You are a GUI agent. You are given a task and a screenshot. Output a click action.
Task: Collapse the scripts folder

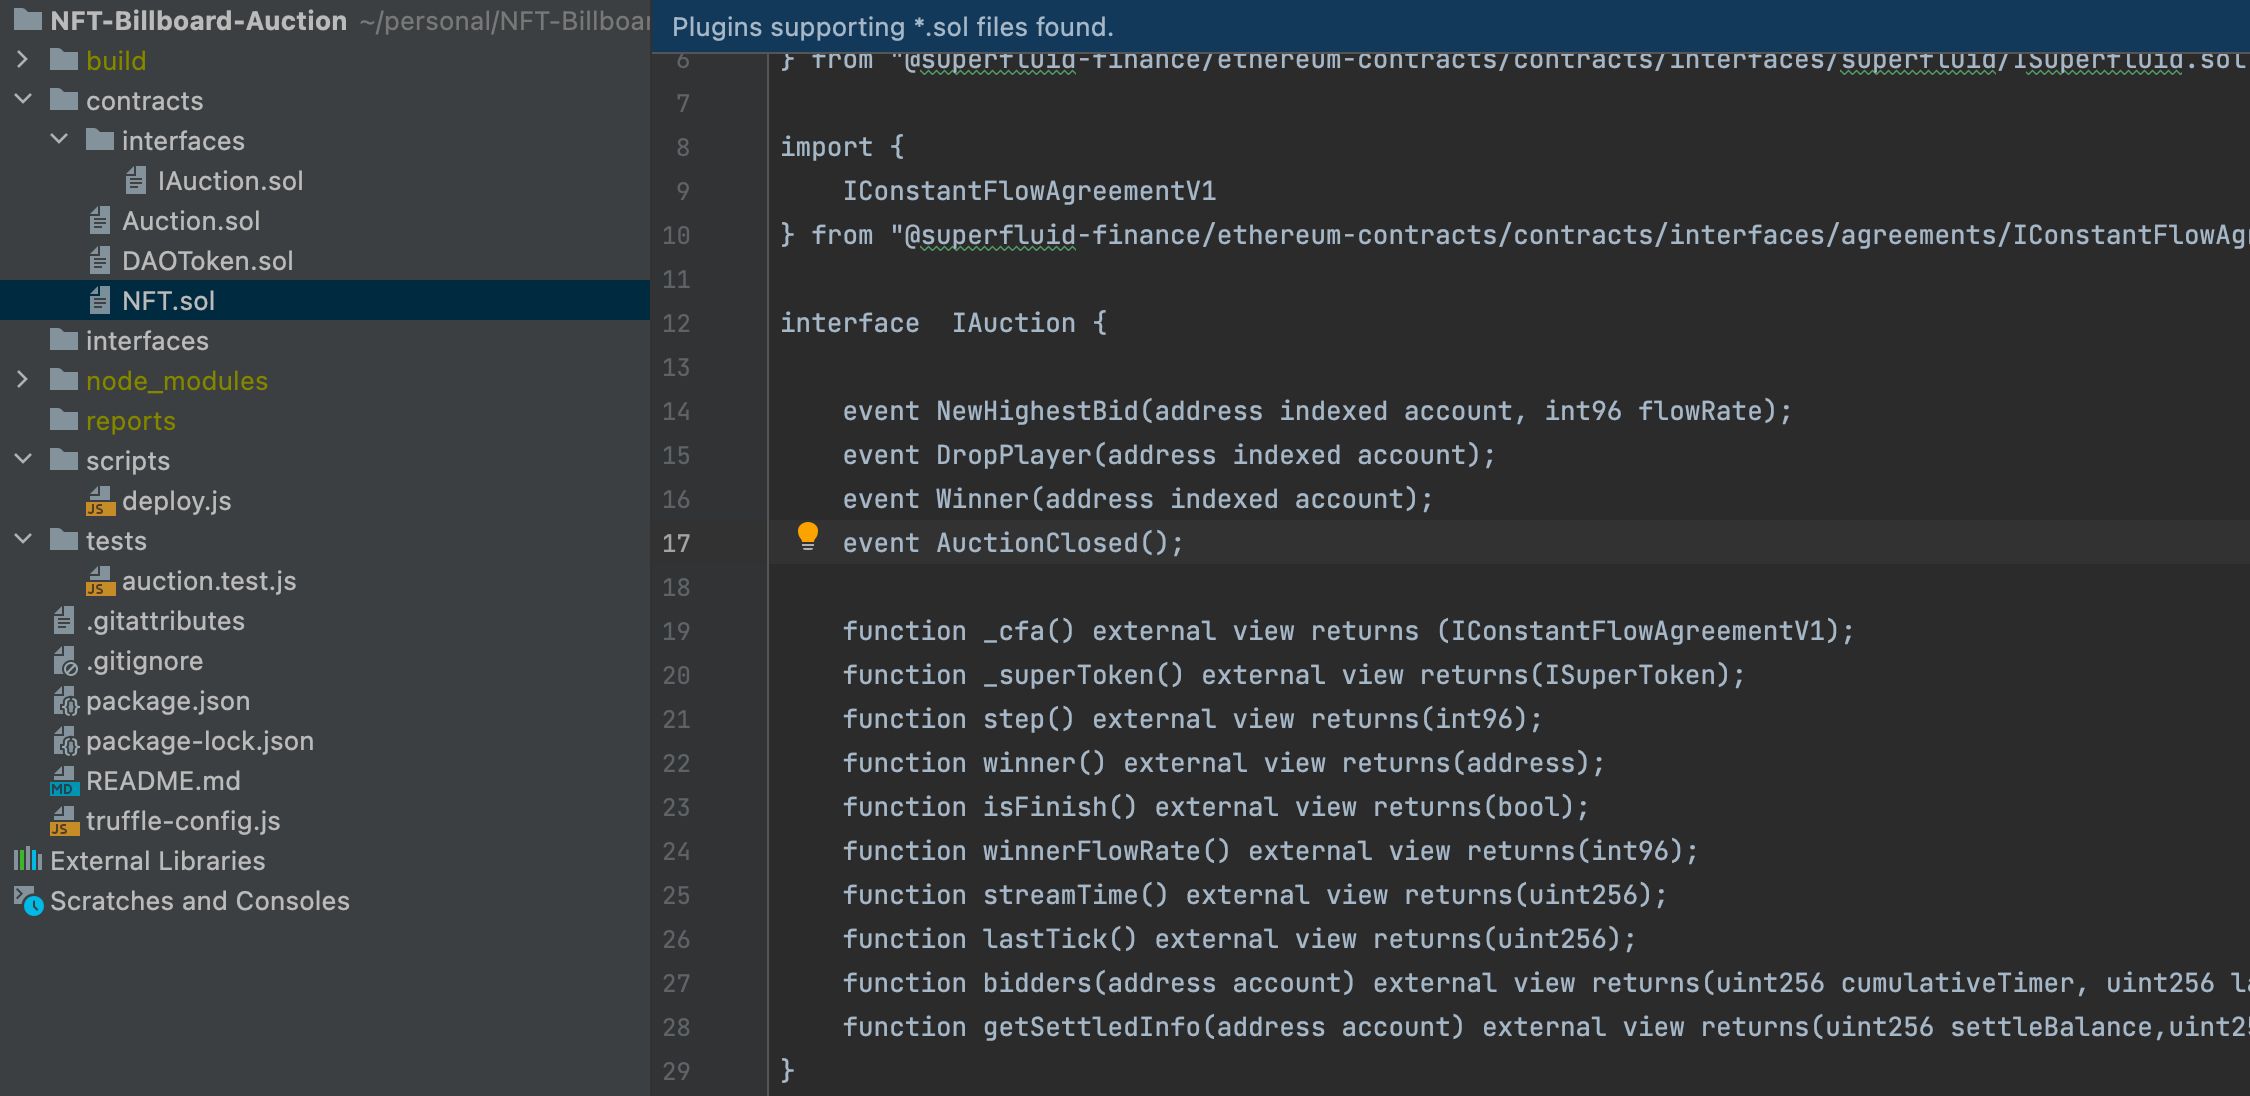coord(22,460)
